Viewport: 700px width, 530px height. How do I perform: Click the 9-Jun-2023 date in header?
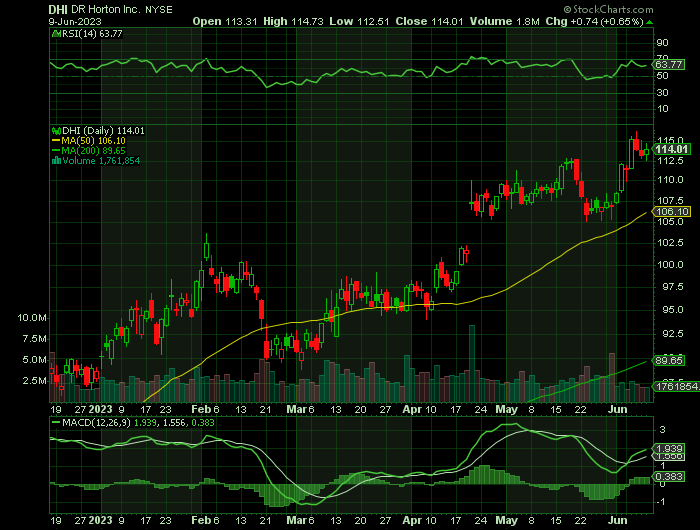coord(75,21)
